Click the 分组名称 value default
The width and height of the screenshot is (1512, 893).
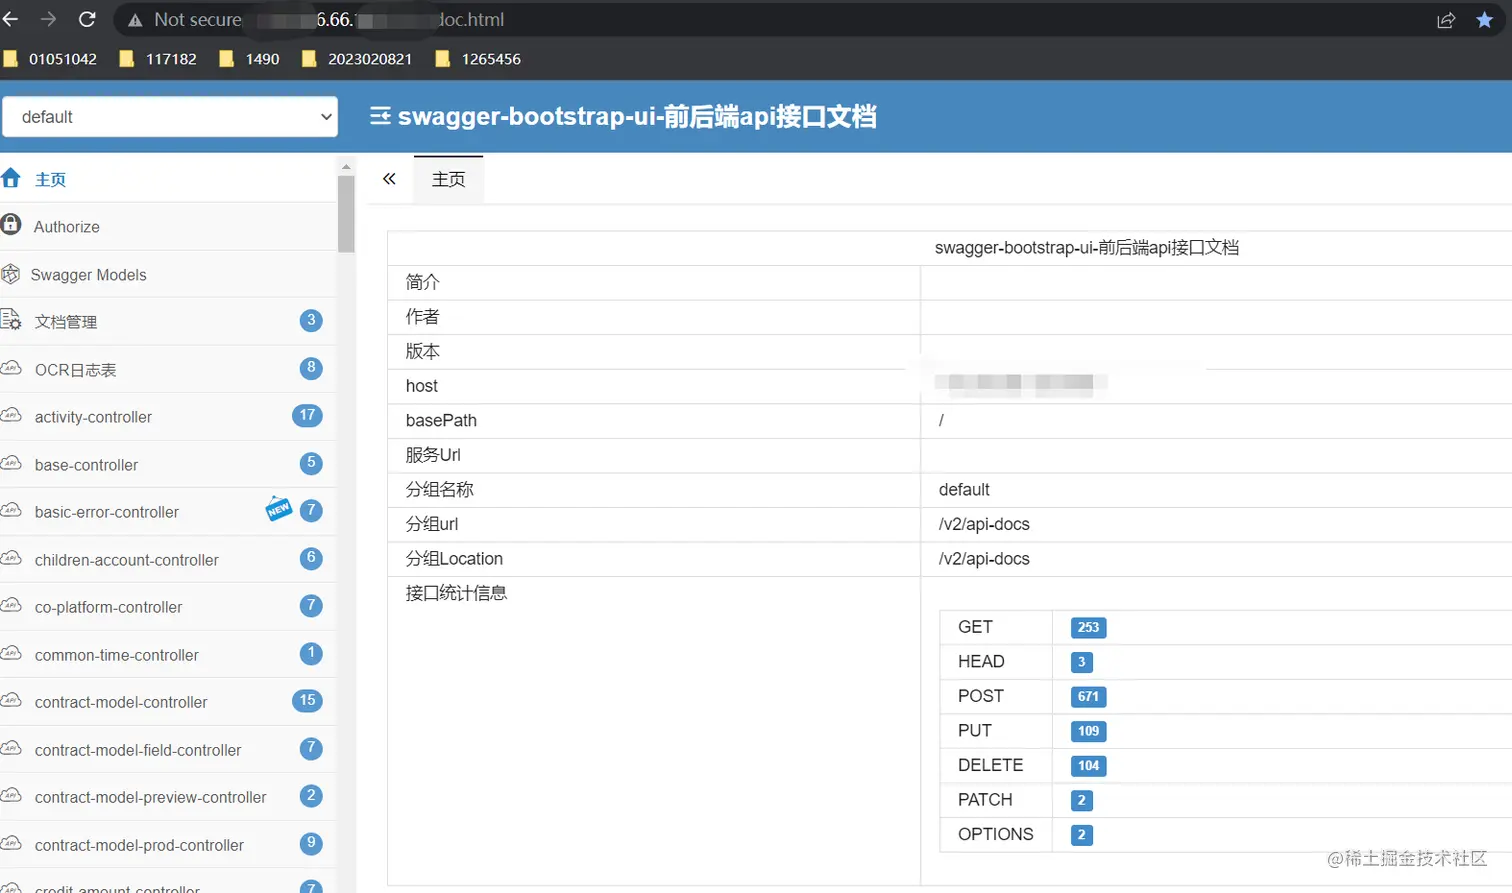tap(964, 490)
